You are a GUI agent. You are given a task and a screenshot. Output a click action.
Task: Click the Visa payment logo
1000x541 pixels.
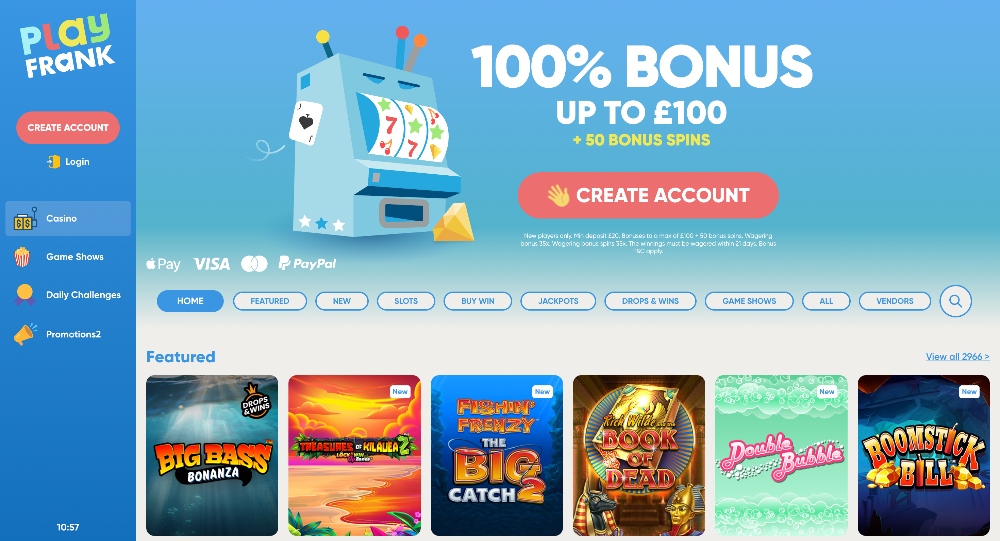click(212, 263)
